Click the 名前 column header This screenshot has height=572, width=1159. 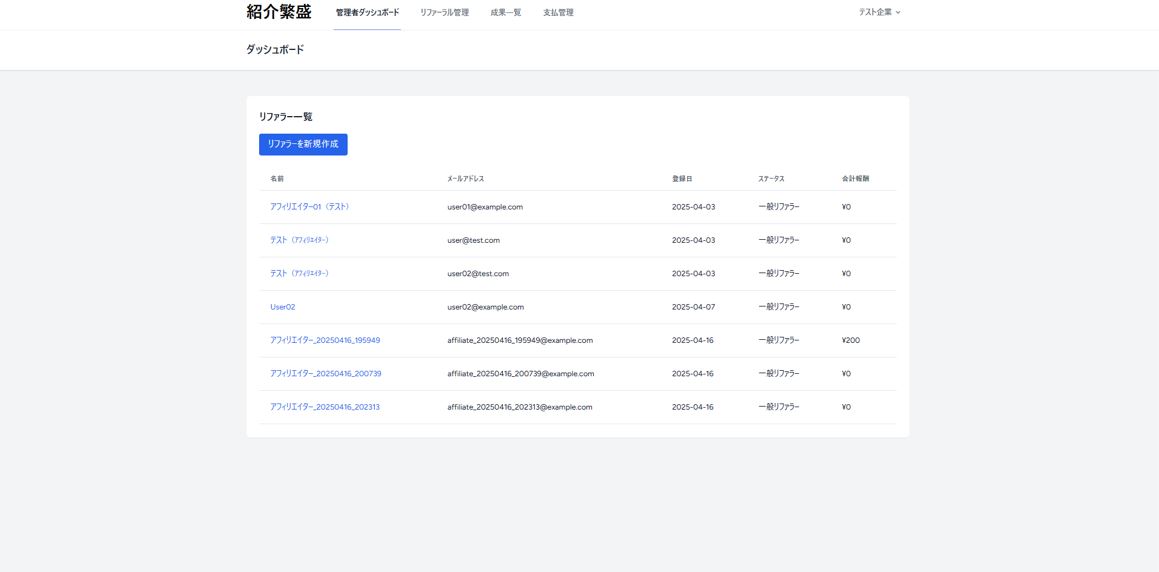[x=277, y=179]
